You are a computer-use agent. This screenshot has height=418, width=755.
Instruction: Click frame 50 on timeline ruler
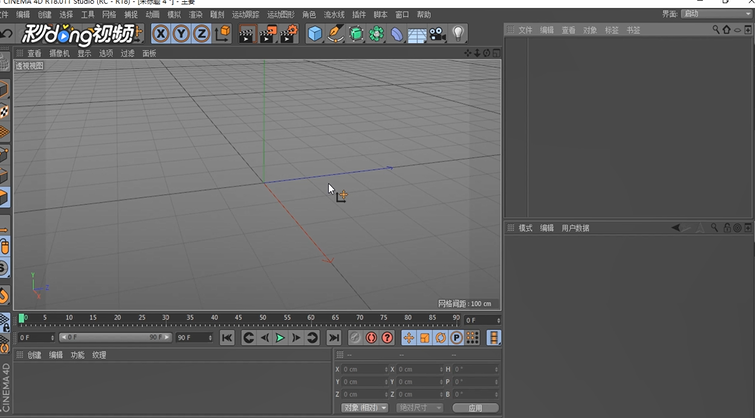(263, 318)
